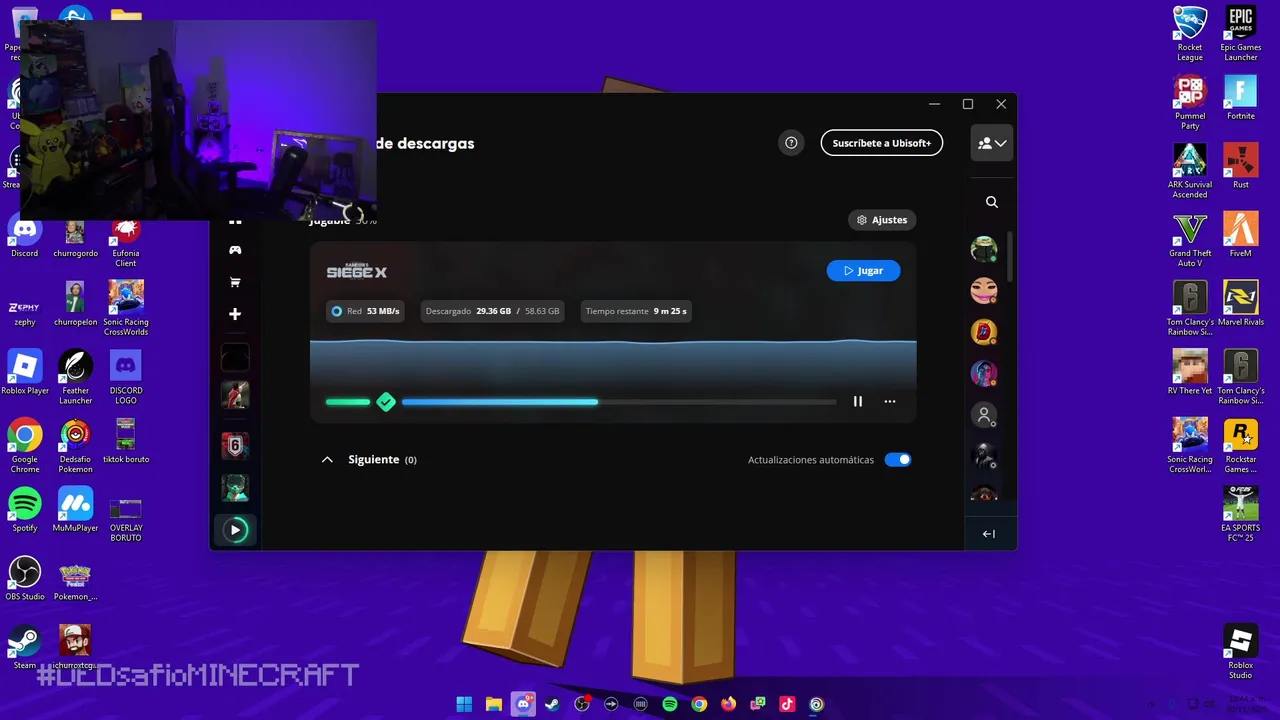
Task: Open OBS Studio desktop shortcut
Action: point(25,578)
